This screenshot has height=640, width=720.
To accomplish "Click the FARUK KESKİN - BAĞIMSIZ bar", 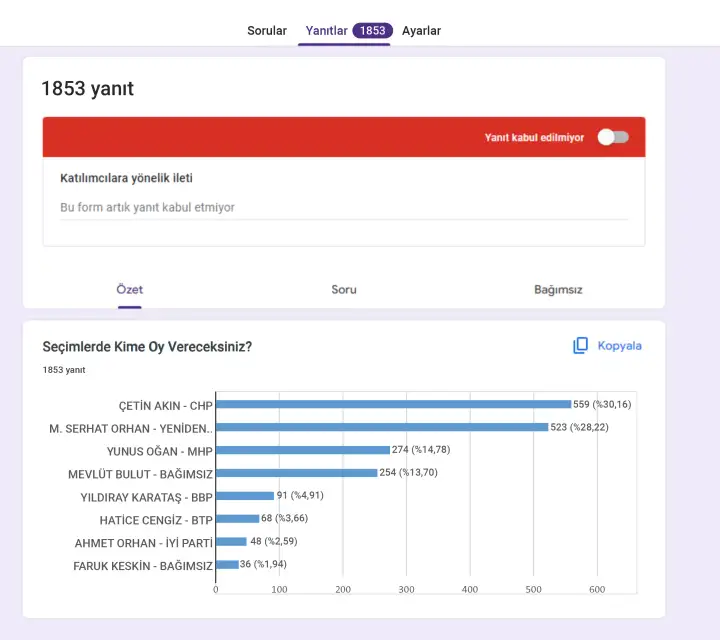I will click(x=227, y=564).
